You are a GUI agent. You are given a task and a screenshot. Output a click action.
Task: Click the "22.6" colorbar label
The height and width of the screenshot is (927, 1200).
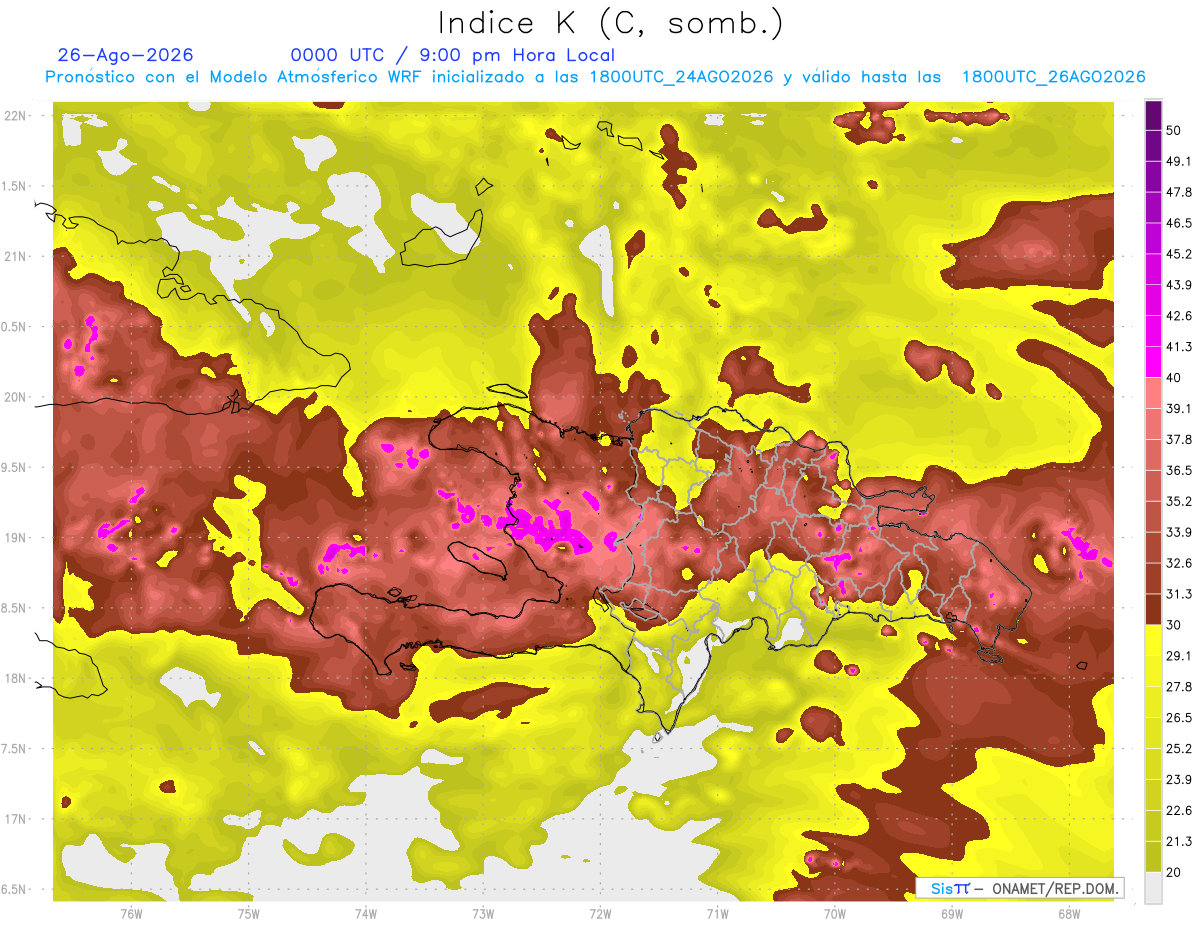[x=1179, y=811]
